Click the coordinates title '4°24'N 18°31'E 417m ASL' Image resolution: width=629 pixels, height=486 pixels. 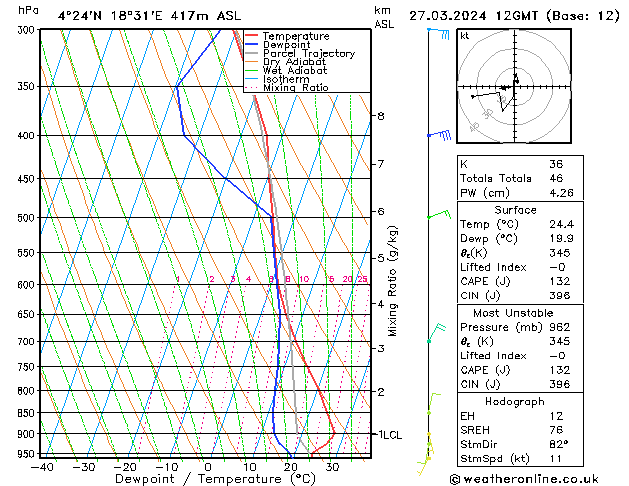click(x=149, y=16)
